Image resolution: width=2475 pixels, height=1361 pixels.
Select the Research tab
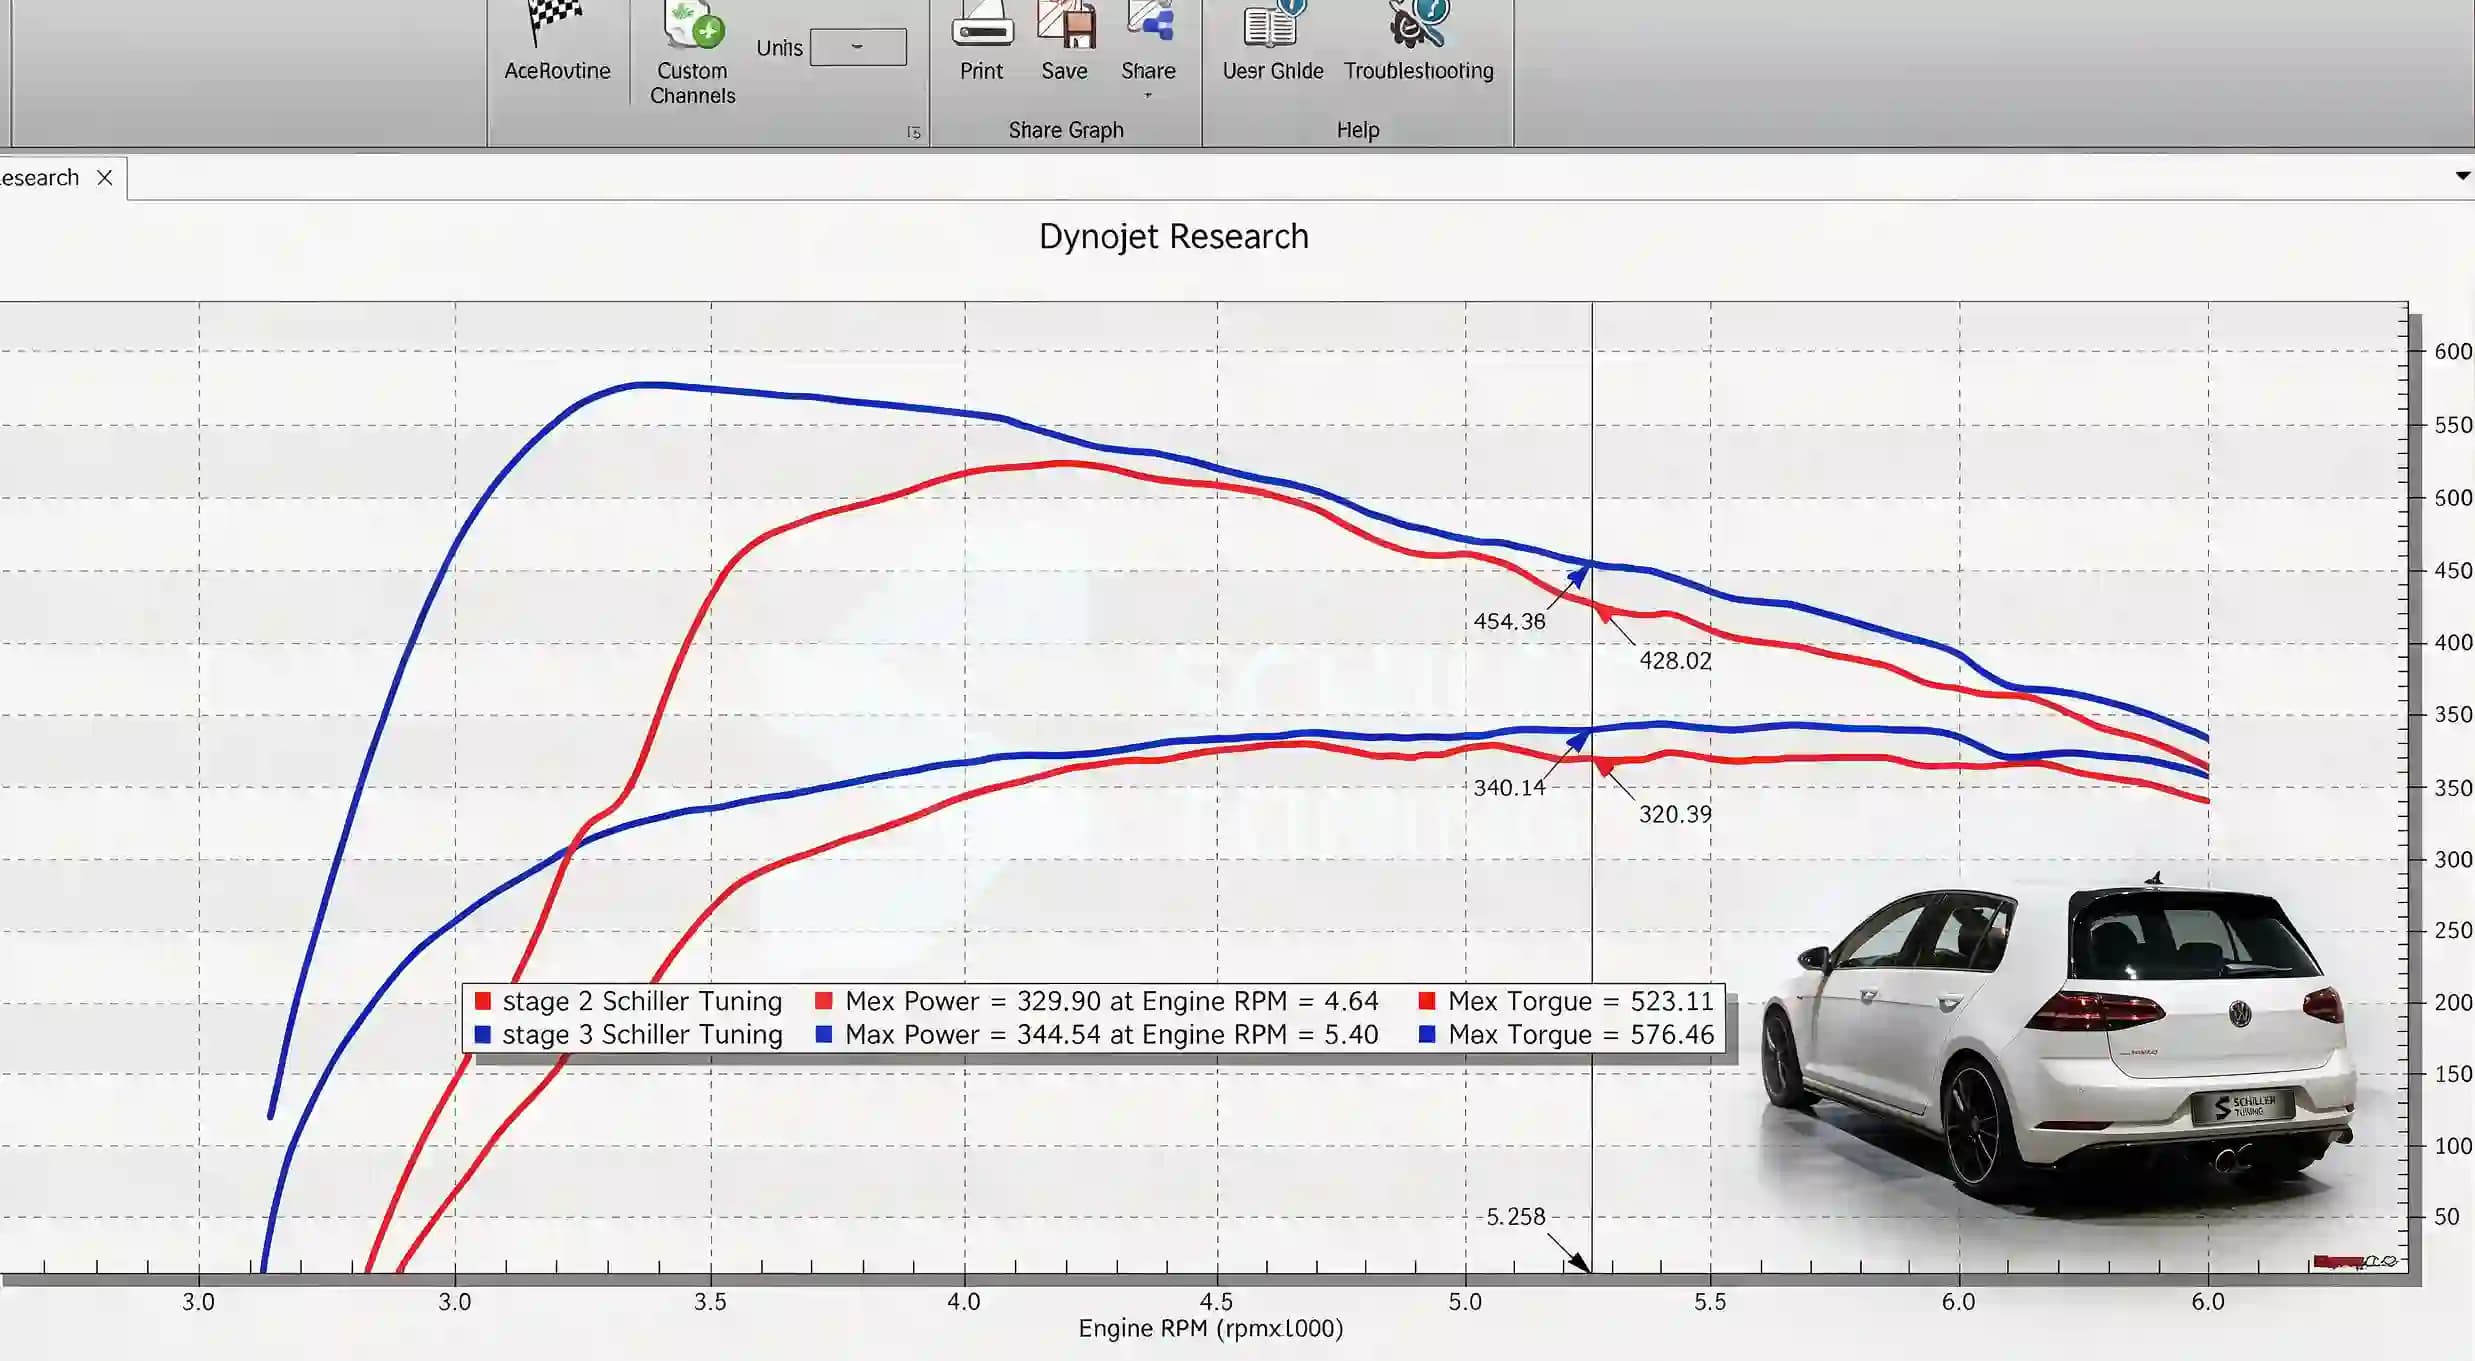coord(40,178)
